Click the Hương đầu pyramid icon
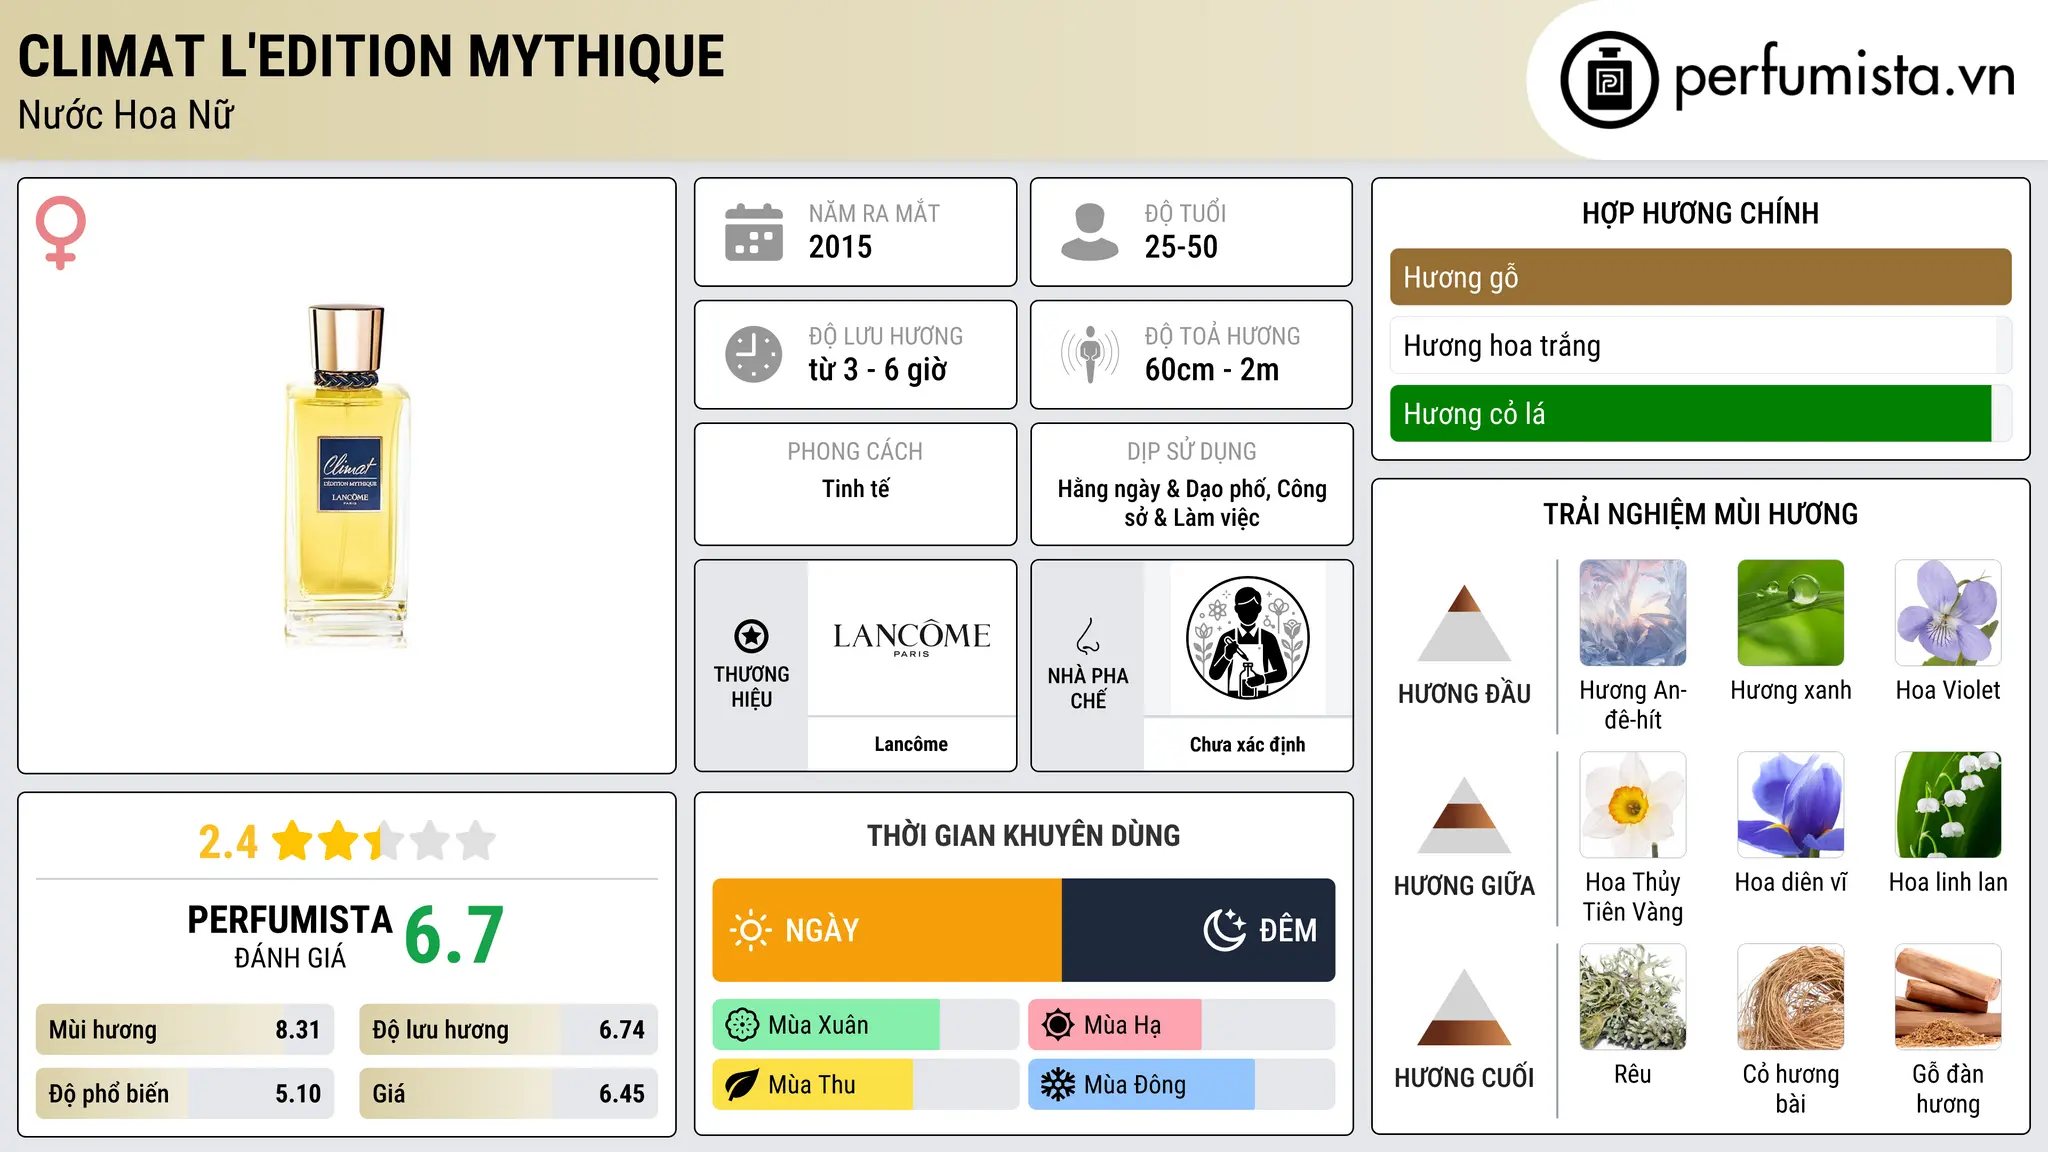Screen dimensions: 2048x1152 coord(1464,623)
